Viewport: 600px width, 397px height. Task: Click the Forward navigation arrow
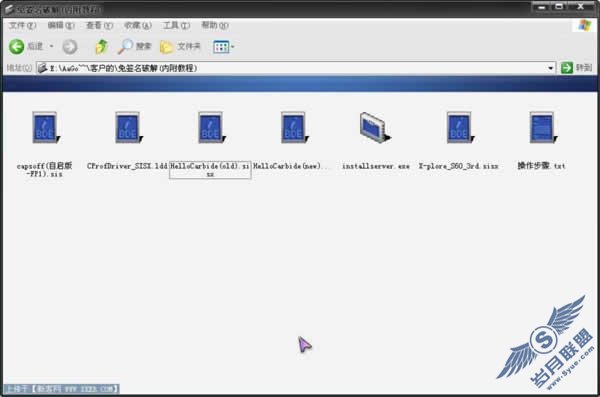click(70, 47)
